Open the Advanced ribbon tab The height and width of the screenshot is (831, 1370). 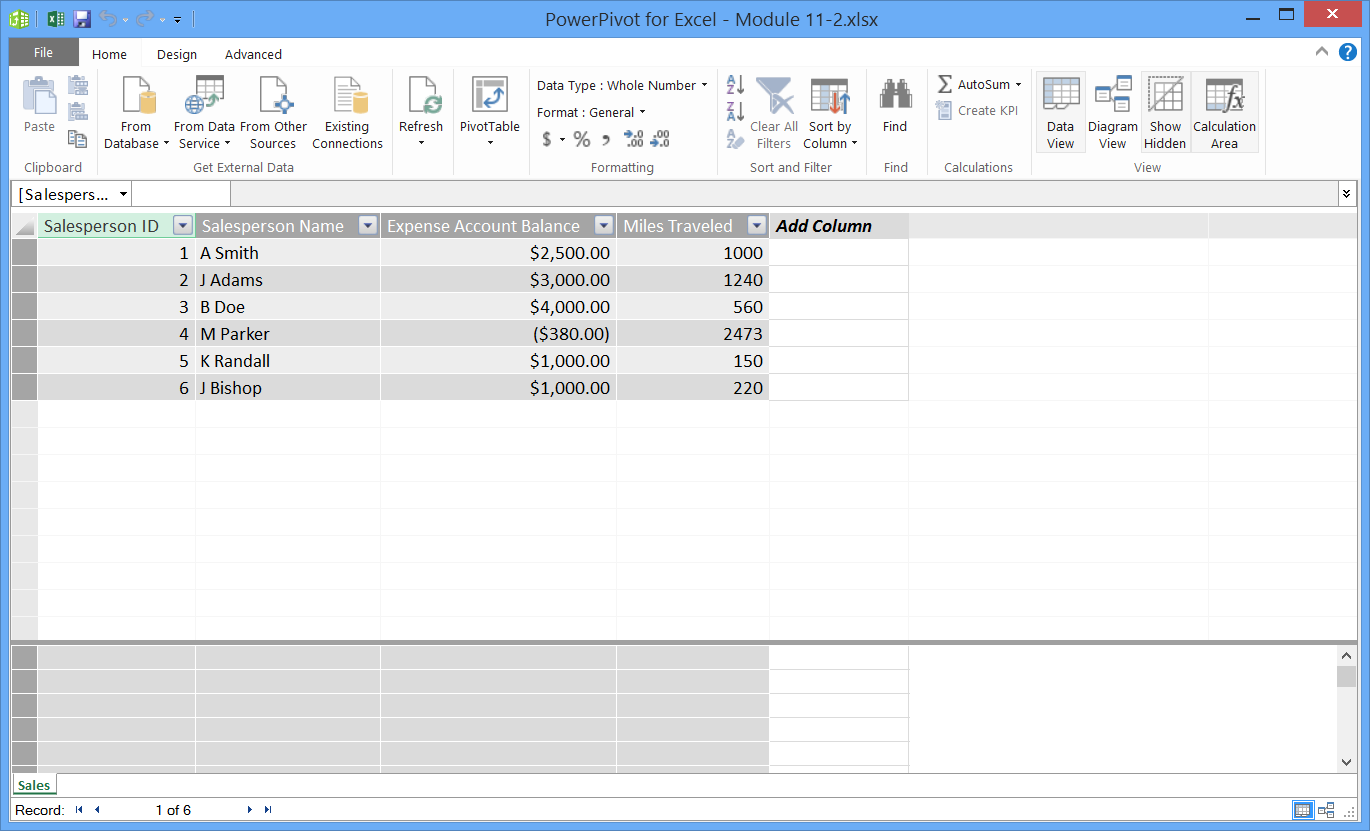pos(252,54)
